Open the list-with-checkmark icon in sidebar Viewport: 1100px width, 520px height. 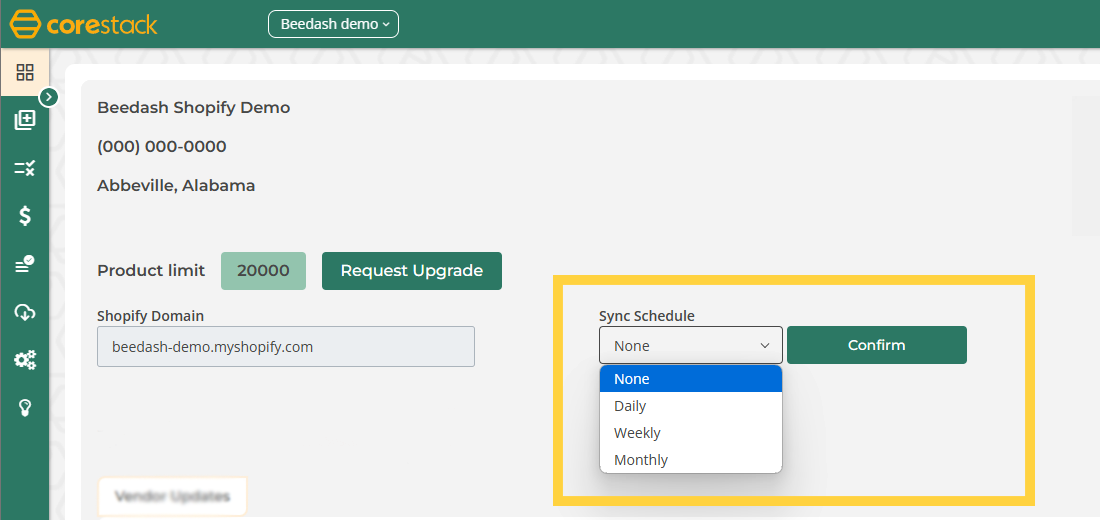pyautogui.click(x=25, y=265)
